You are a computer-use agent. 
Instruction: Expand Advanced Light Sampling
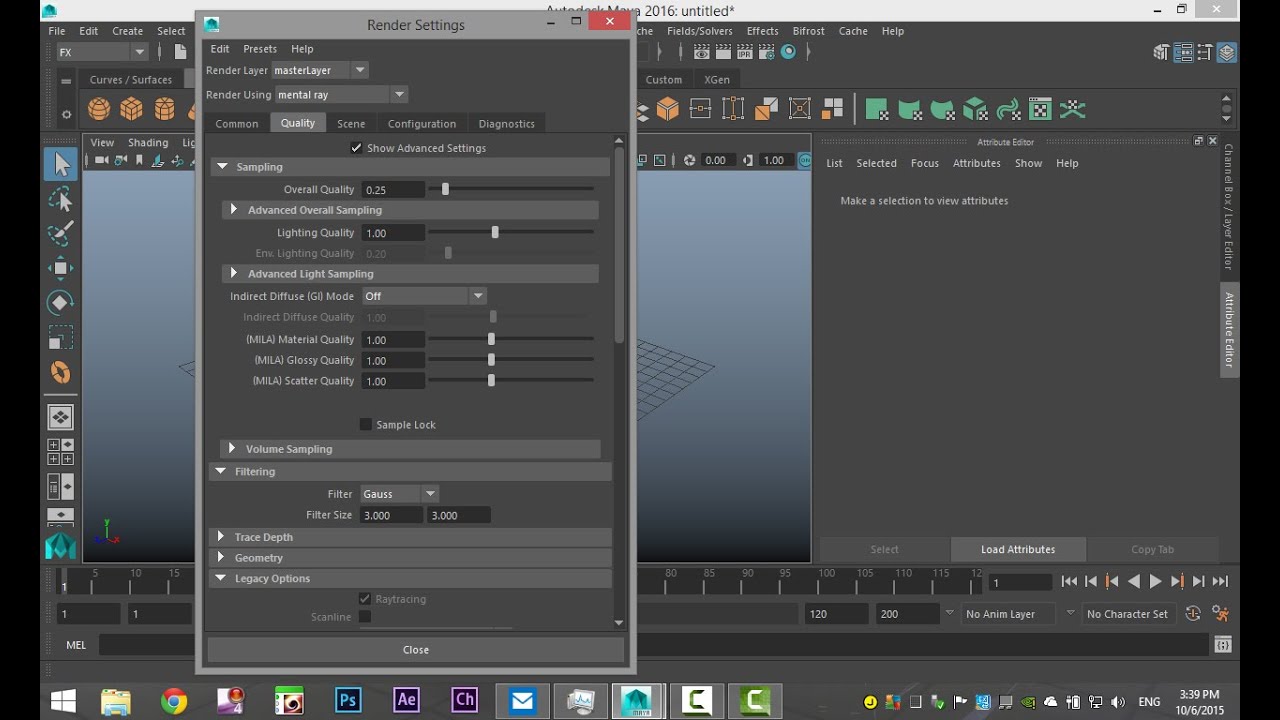(233, 273)
